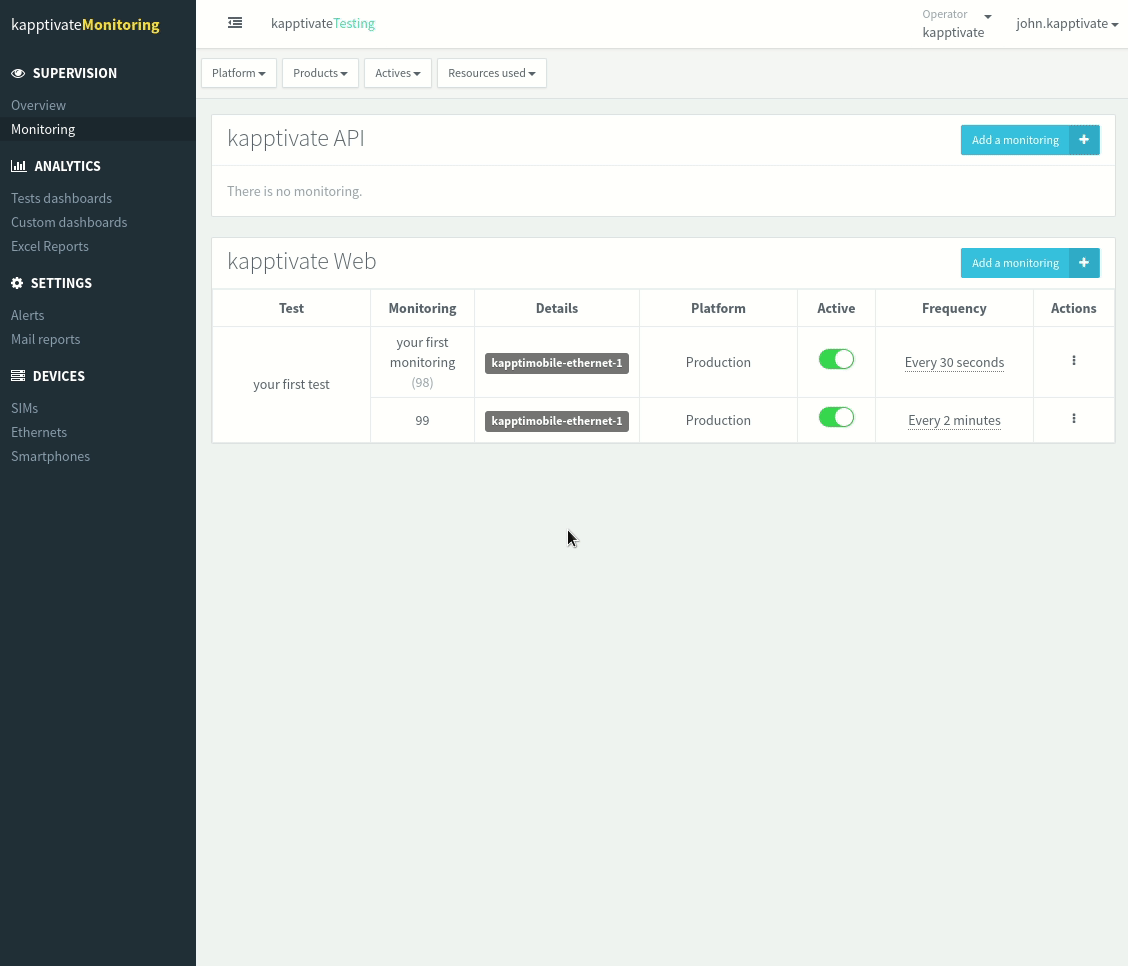Open actions menu for monitoring 99 row

click(x=1074, y=419)
